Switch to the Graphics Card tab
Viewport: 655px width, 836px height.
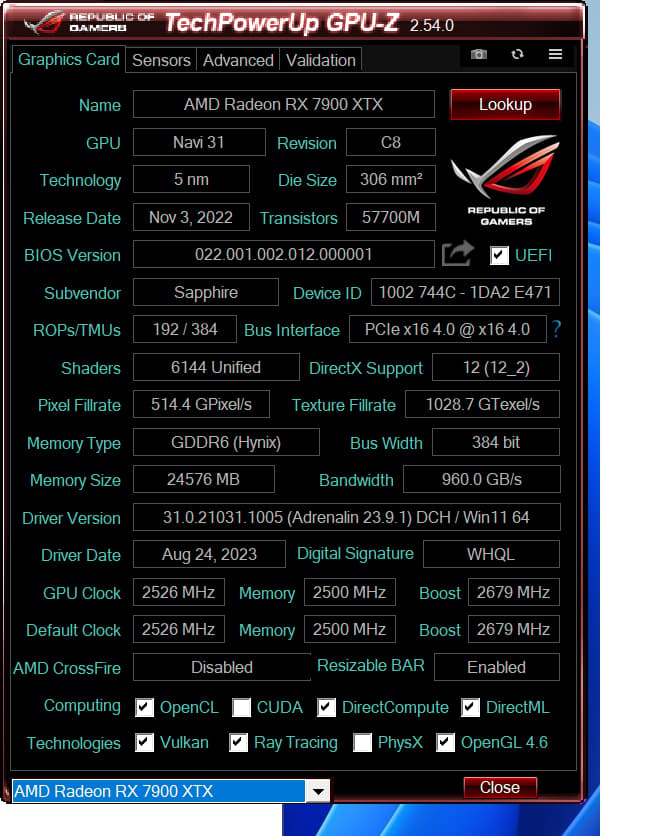68,60
